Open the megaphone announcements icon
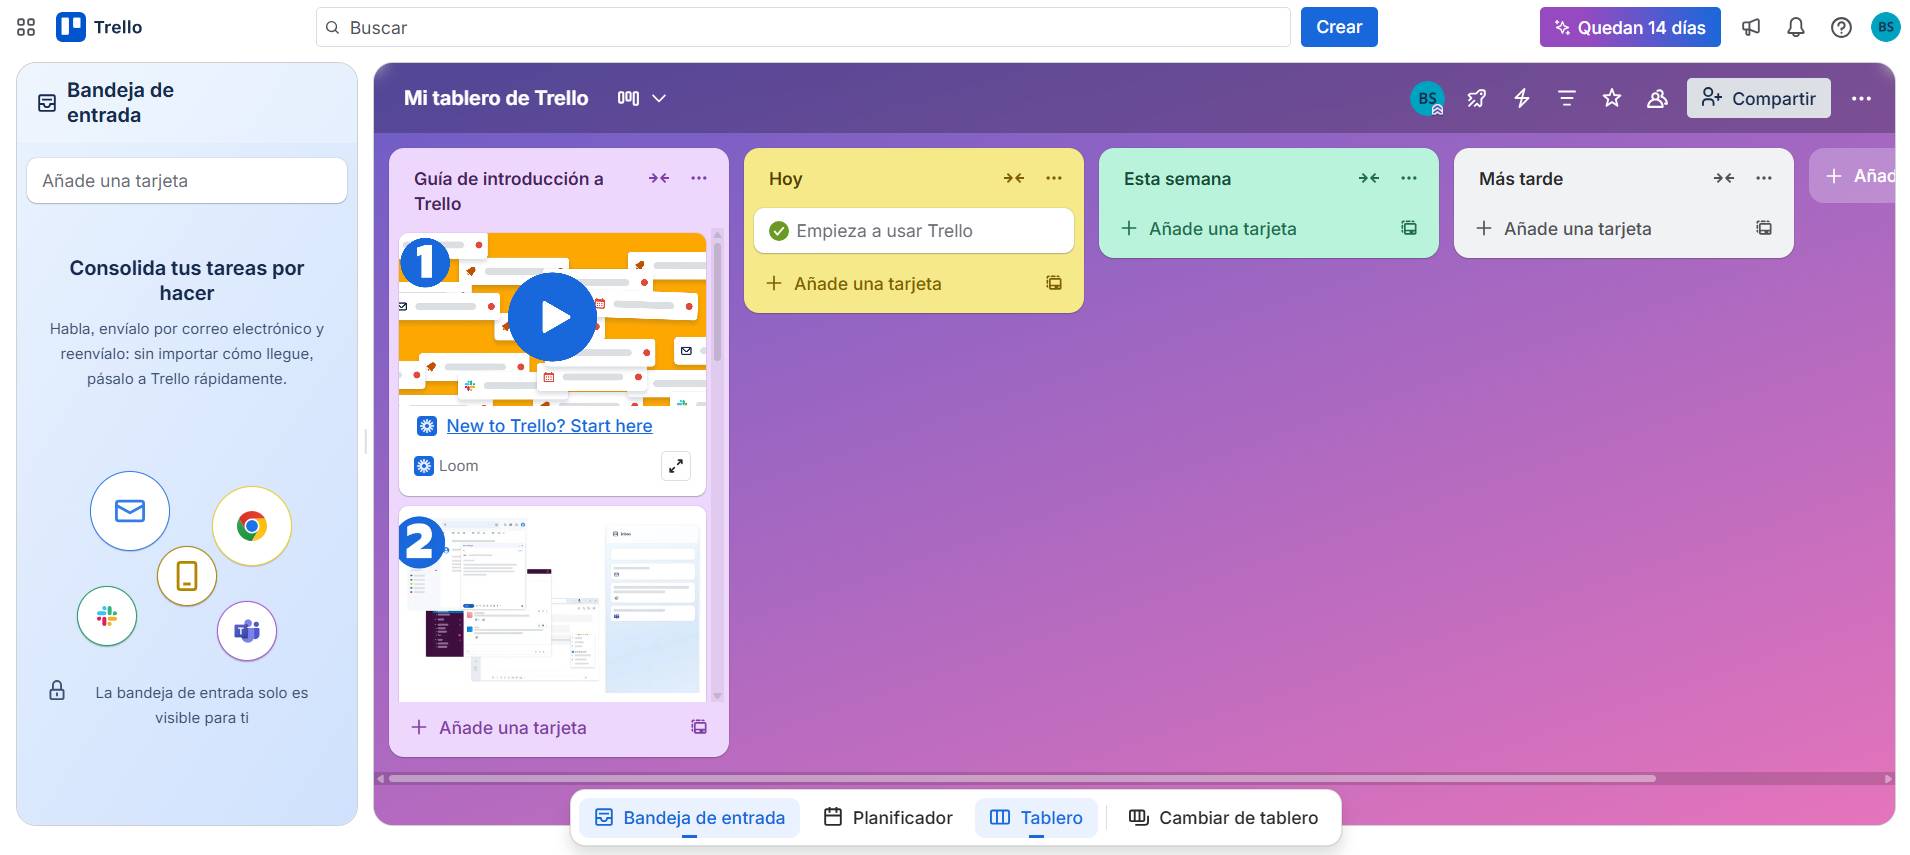The width and height of the screenshot is (1910, 855). coord(1751,27)
